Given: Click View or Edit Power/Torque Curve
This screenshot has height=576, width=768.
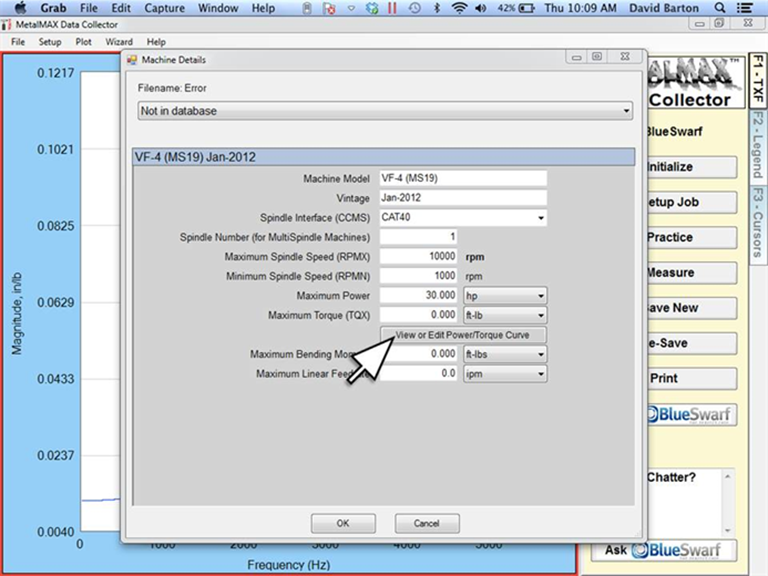Looking at the screenshot, I should (463, 335).
